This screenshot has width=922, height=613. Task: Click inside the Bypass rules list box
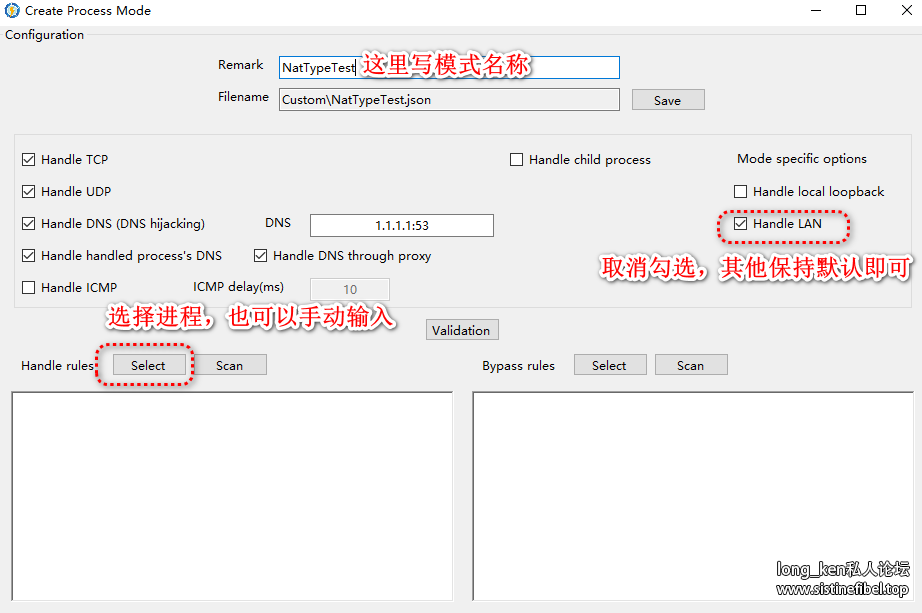pos(692,495)
